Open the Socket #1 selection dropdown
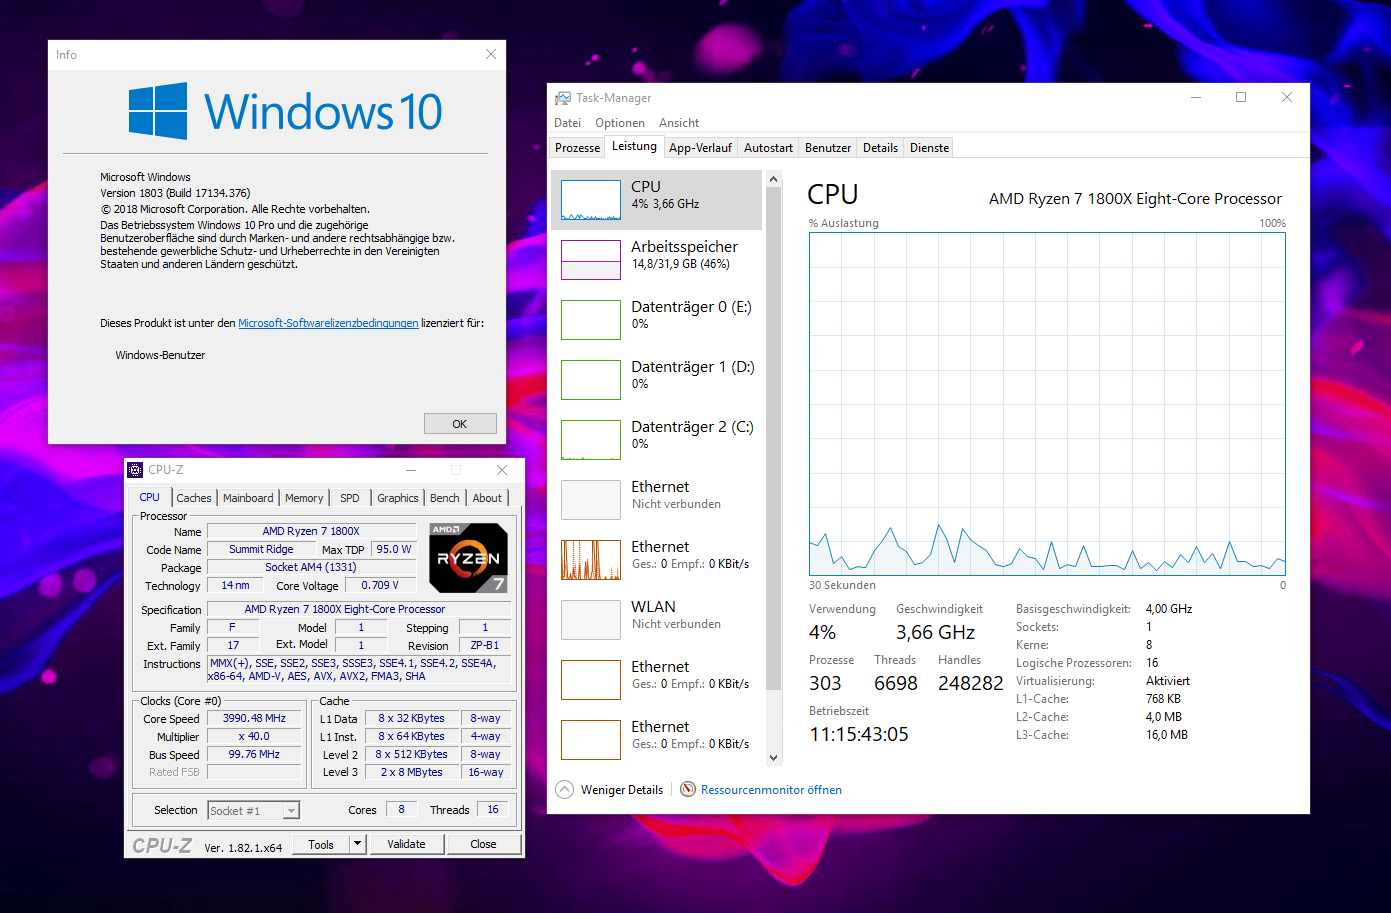 click(x=253, y=811)
